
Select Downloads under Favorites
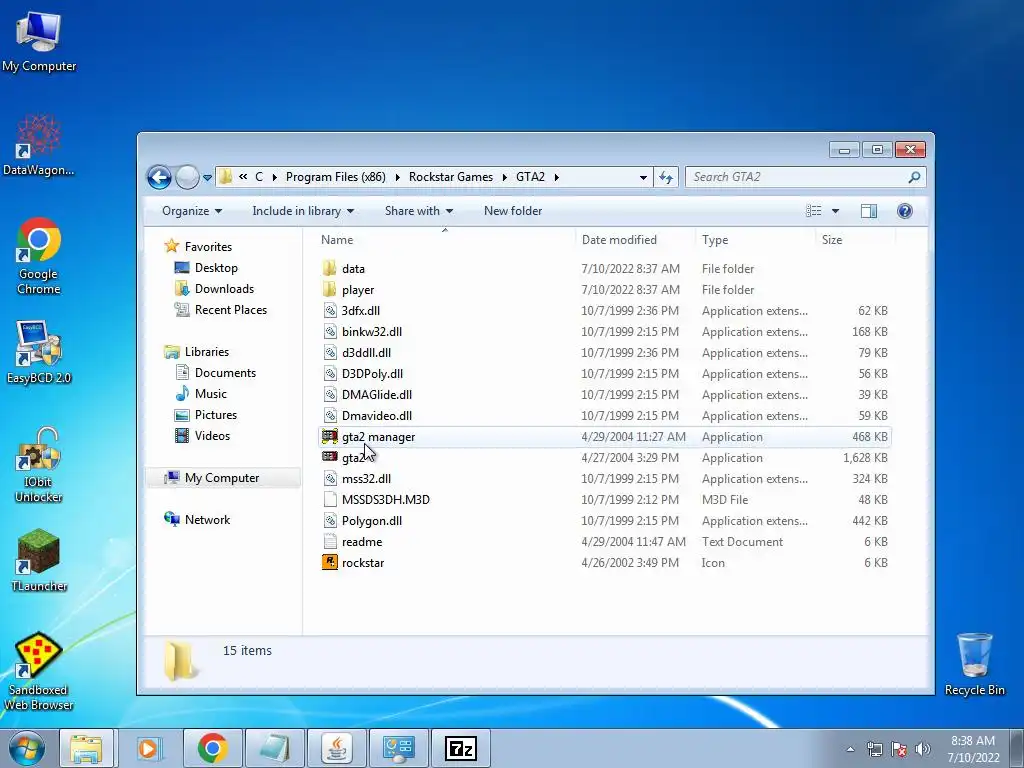[224, 289]
